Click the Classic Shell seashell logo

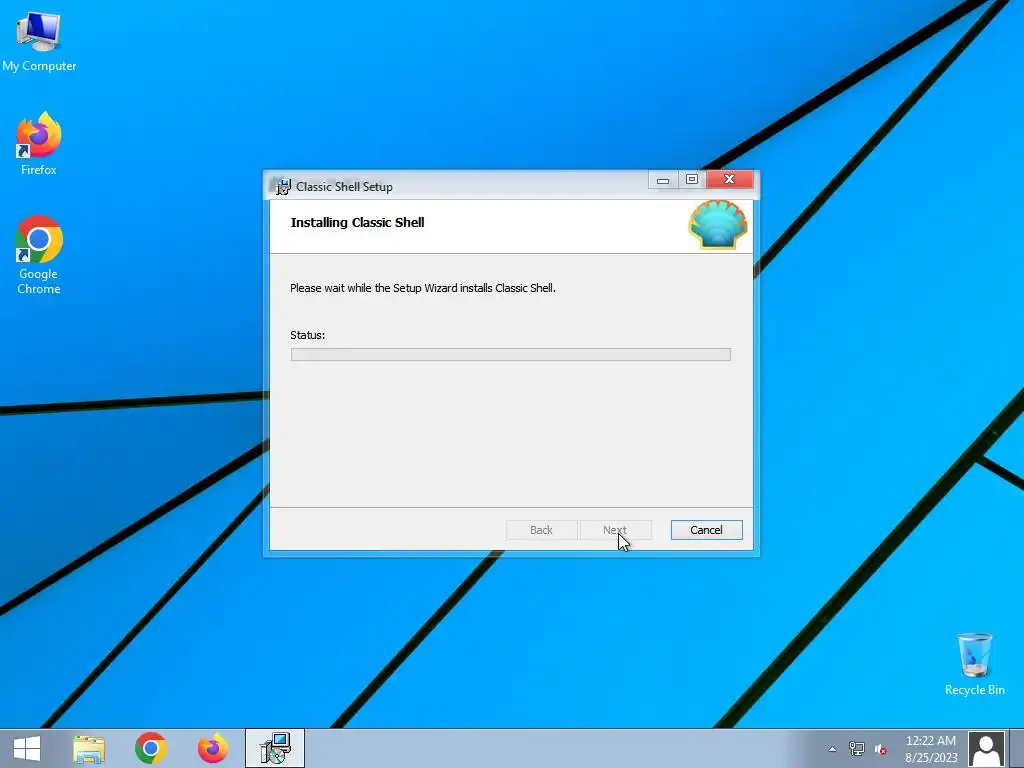pyautogui.click(x=718, y=225)
